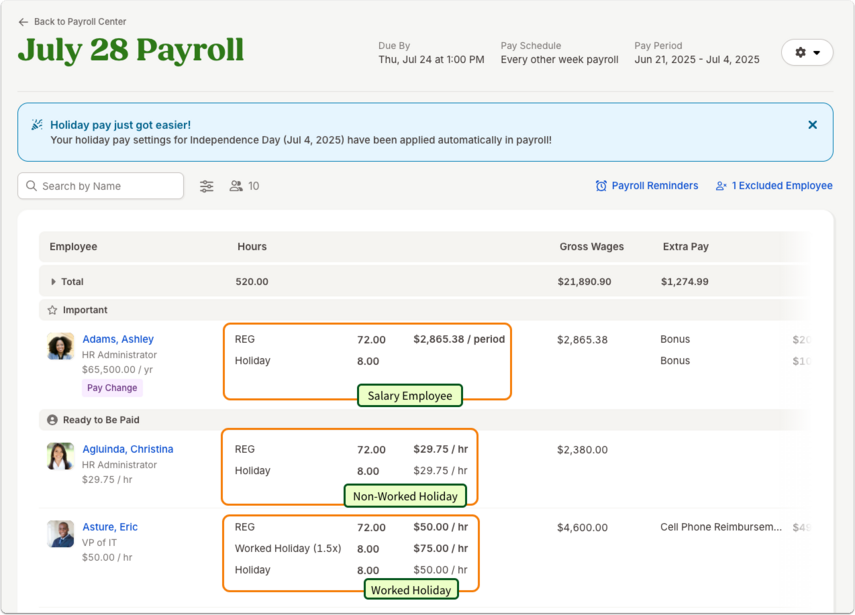Viewport: 855px width, 615px height.
Task: Click Eric's gross wages $4,600.00
Action: (x=582, y=528)
